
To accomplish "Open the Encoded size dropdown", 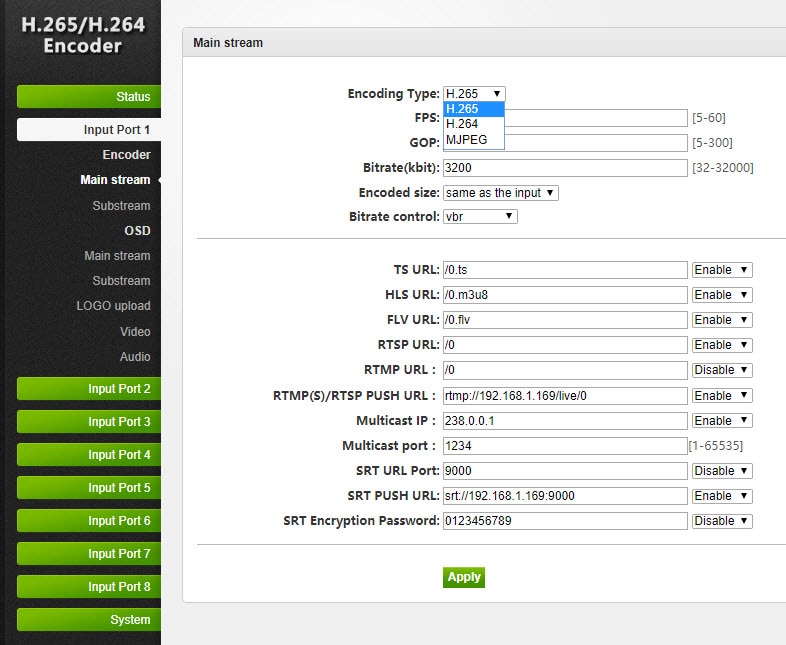I will pos(501,193).
